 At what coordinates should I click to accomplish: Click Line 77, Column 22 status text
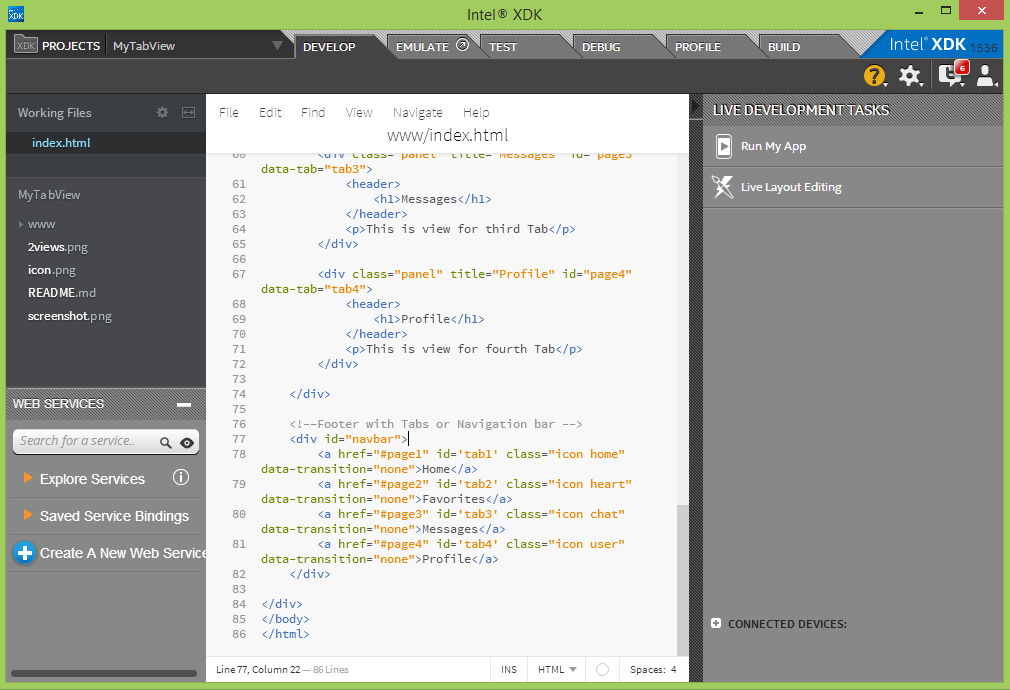[258, 669]
